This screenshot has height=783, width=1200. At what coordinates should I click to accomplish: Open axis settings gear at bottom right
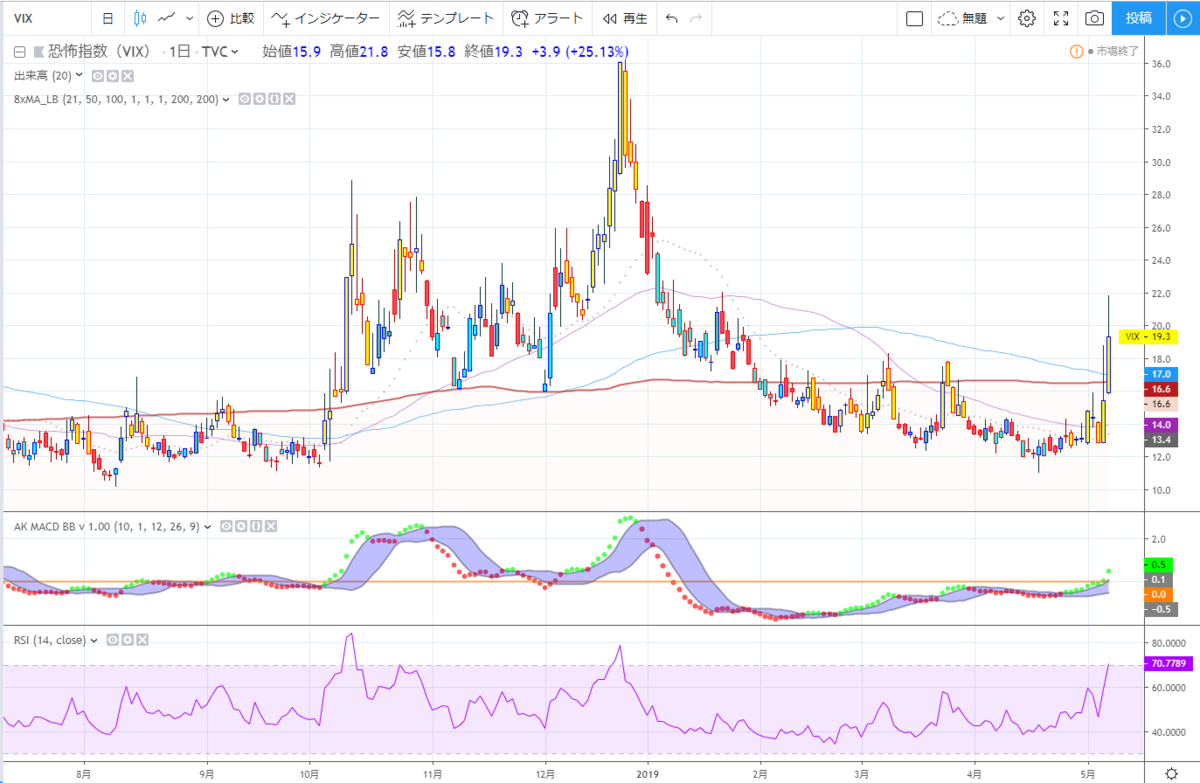[x=1172, y=772]
